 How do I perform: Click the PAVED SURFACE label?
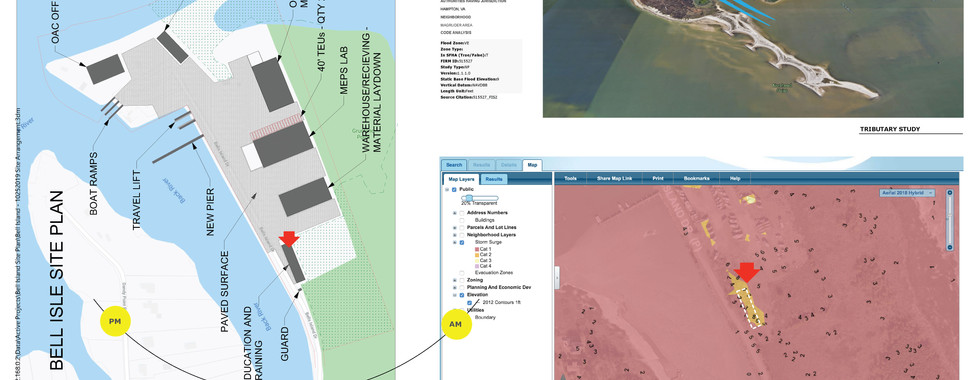tap(224, 291)
